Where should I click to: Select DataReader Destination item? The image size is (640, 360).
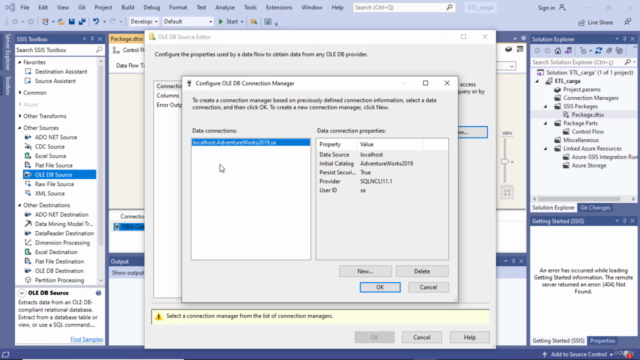(x=64, y=233)
